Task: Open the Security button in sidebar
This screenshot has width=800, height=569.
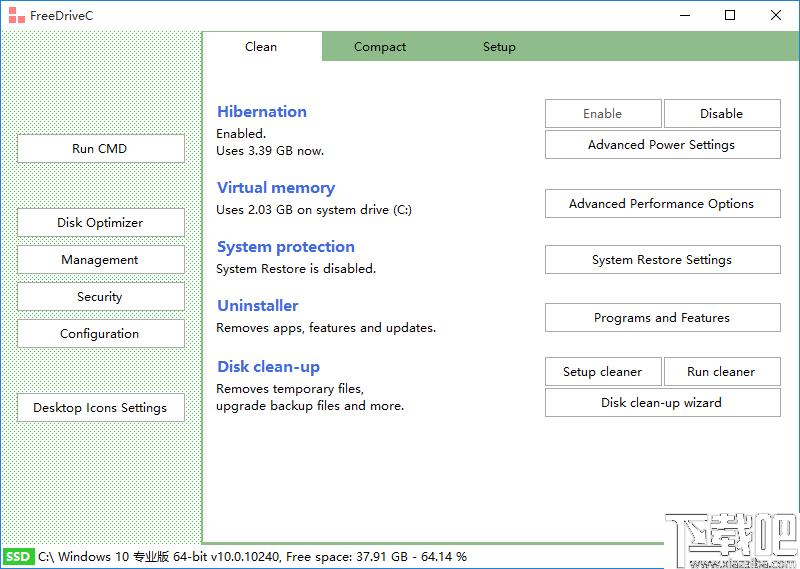Action: pos(101,296)
